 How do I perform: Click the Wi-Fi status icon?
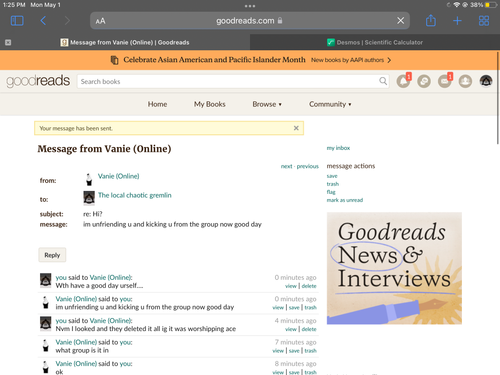point(457,5)
